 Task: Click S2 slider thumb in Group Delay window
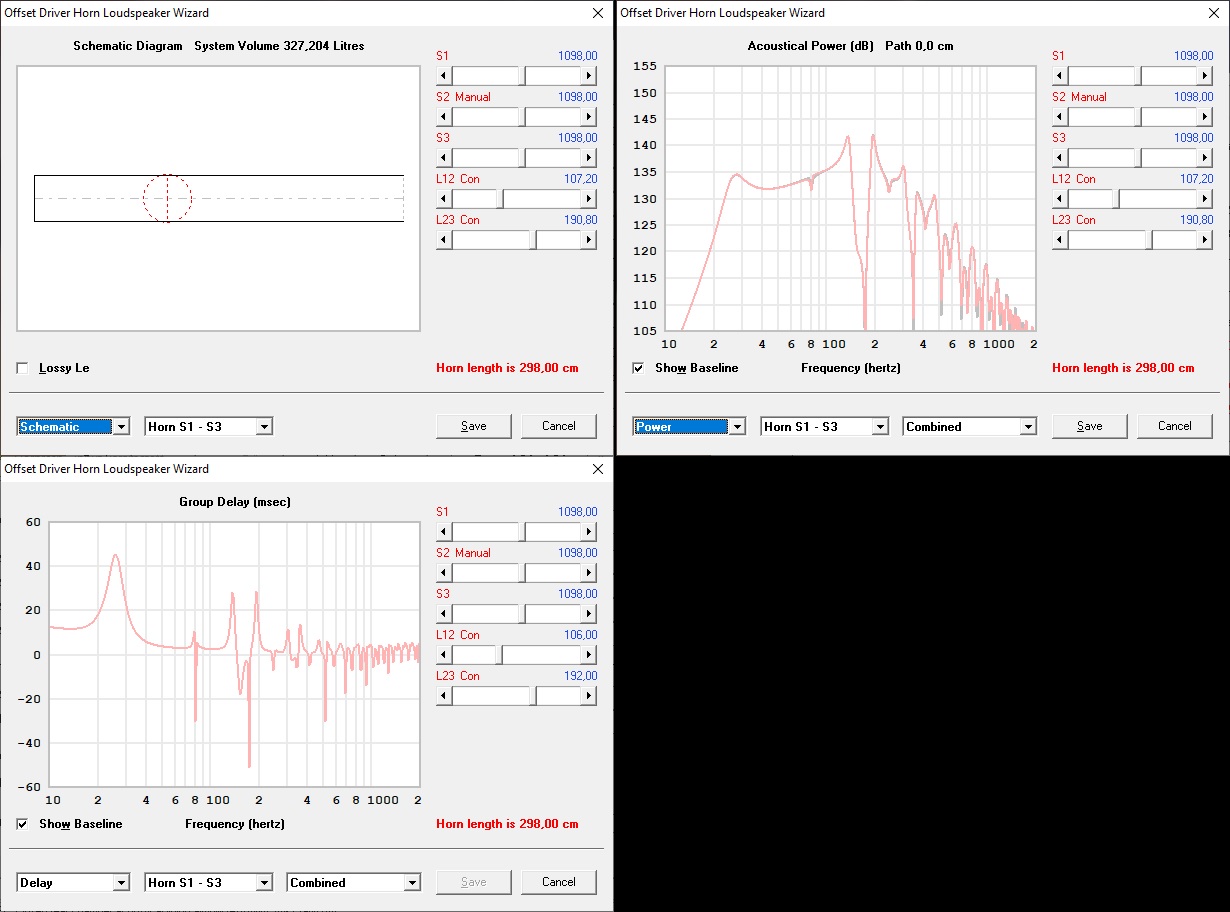(x=523, y=573)
